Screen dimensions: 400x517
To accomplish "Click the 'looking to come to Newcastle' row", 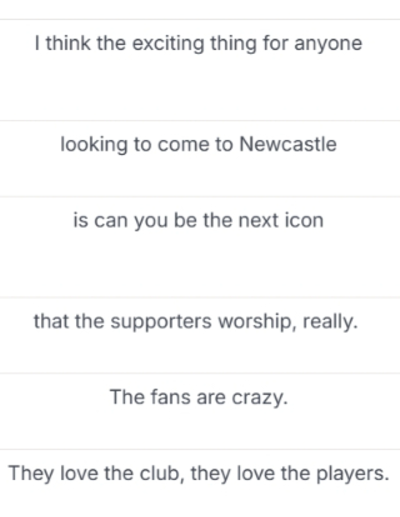I will tap(200, 159).
